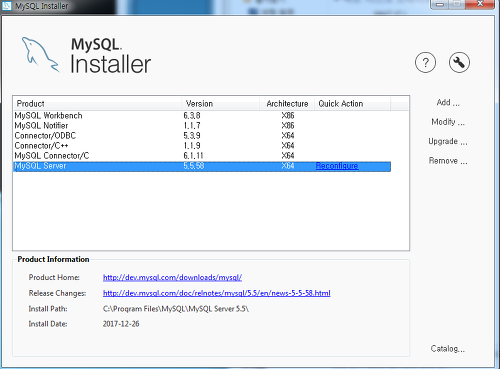Image resolution: width=500 pixels, height=369 pixels.
Task: Open the wrench settings icon
Action: click(x=459, y=62)
